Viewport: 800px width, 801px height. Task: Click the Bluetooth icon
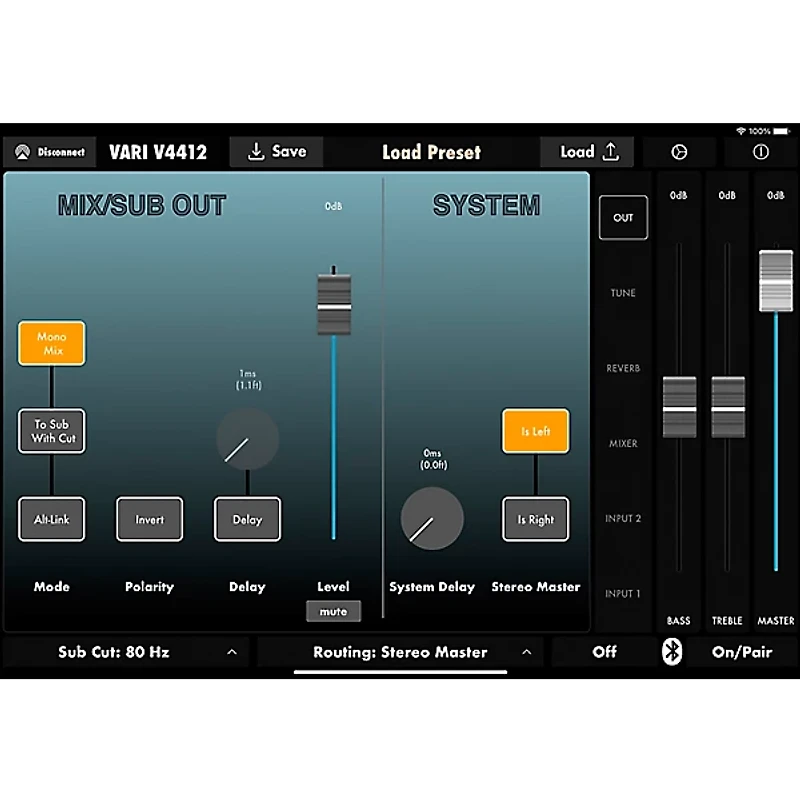click(673, 652)
